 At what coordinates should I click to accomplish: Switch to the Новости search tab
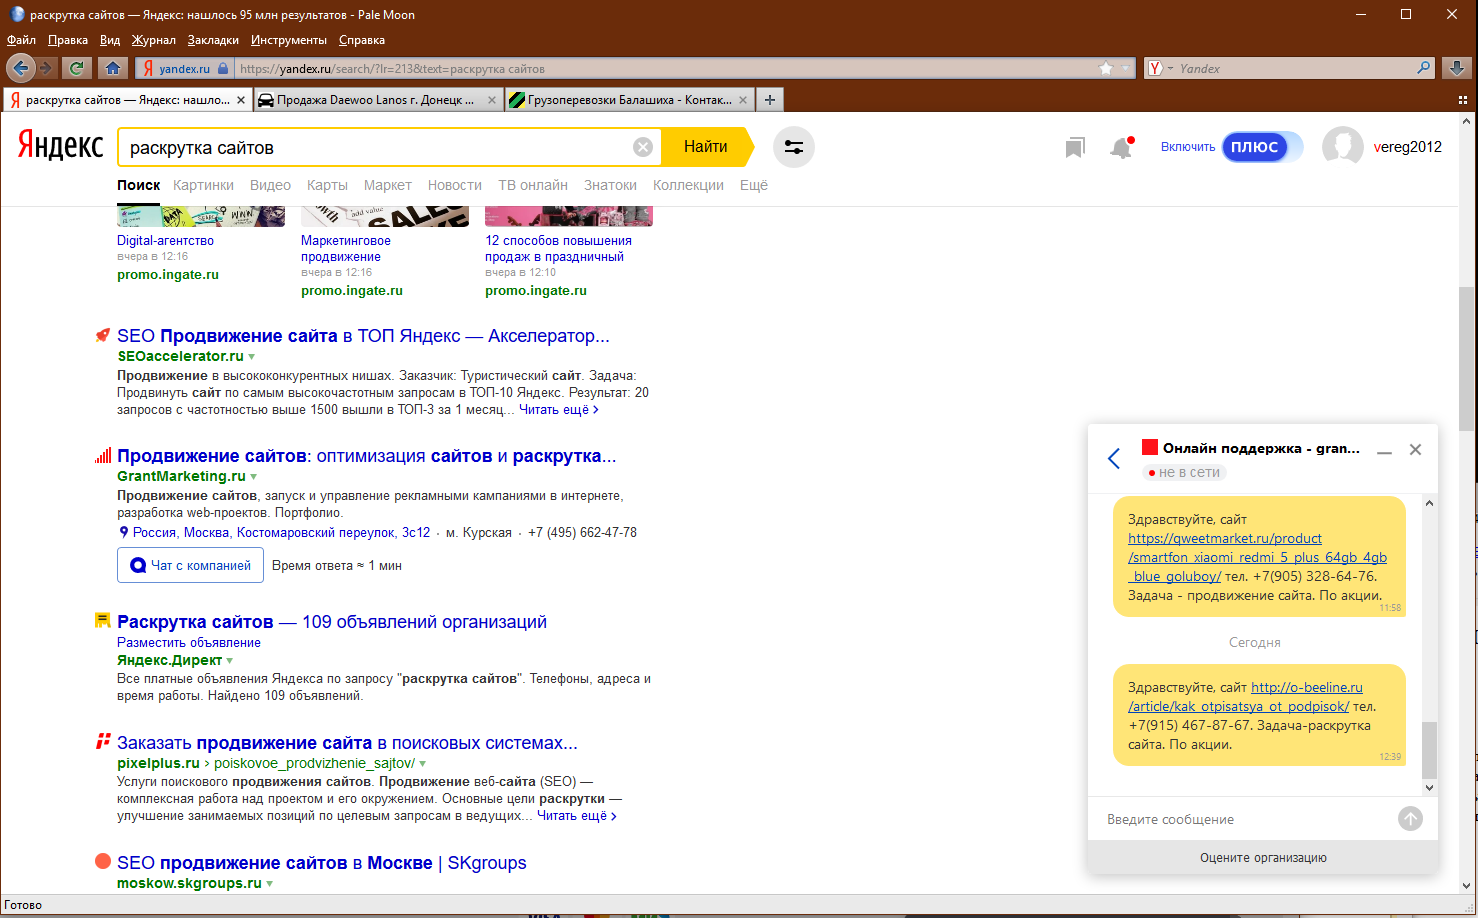pyautogui.click(x=455, y=185)
